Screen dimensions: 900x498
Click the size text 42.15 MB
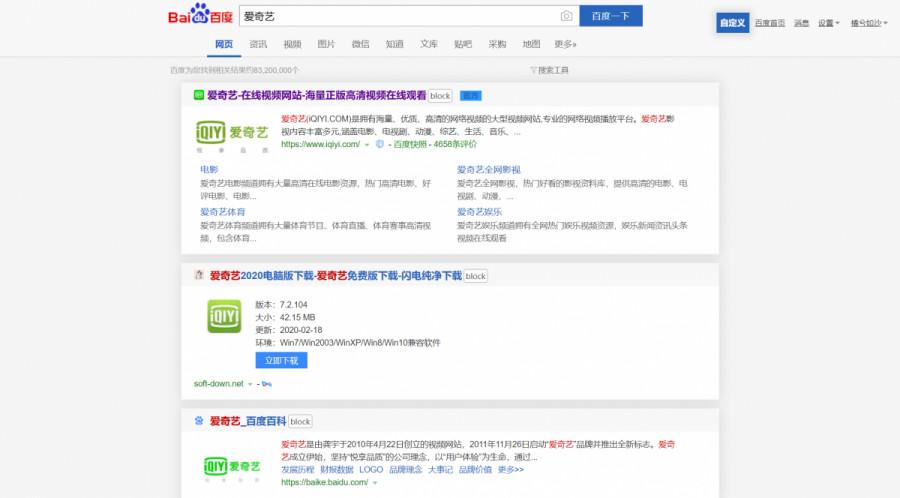pos(297,317)
